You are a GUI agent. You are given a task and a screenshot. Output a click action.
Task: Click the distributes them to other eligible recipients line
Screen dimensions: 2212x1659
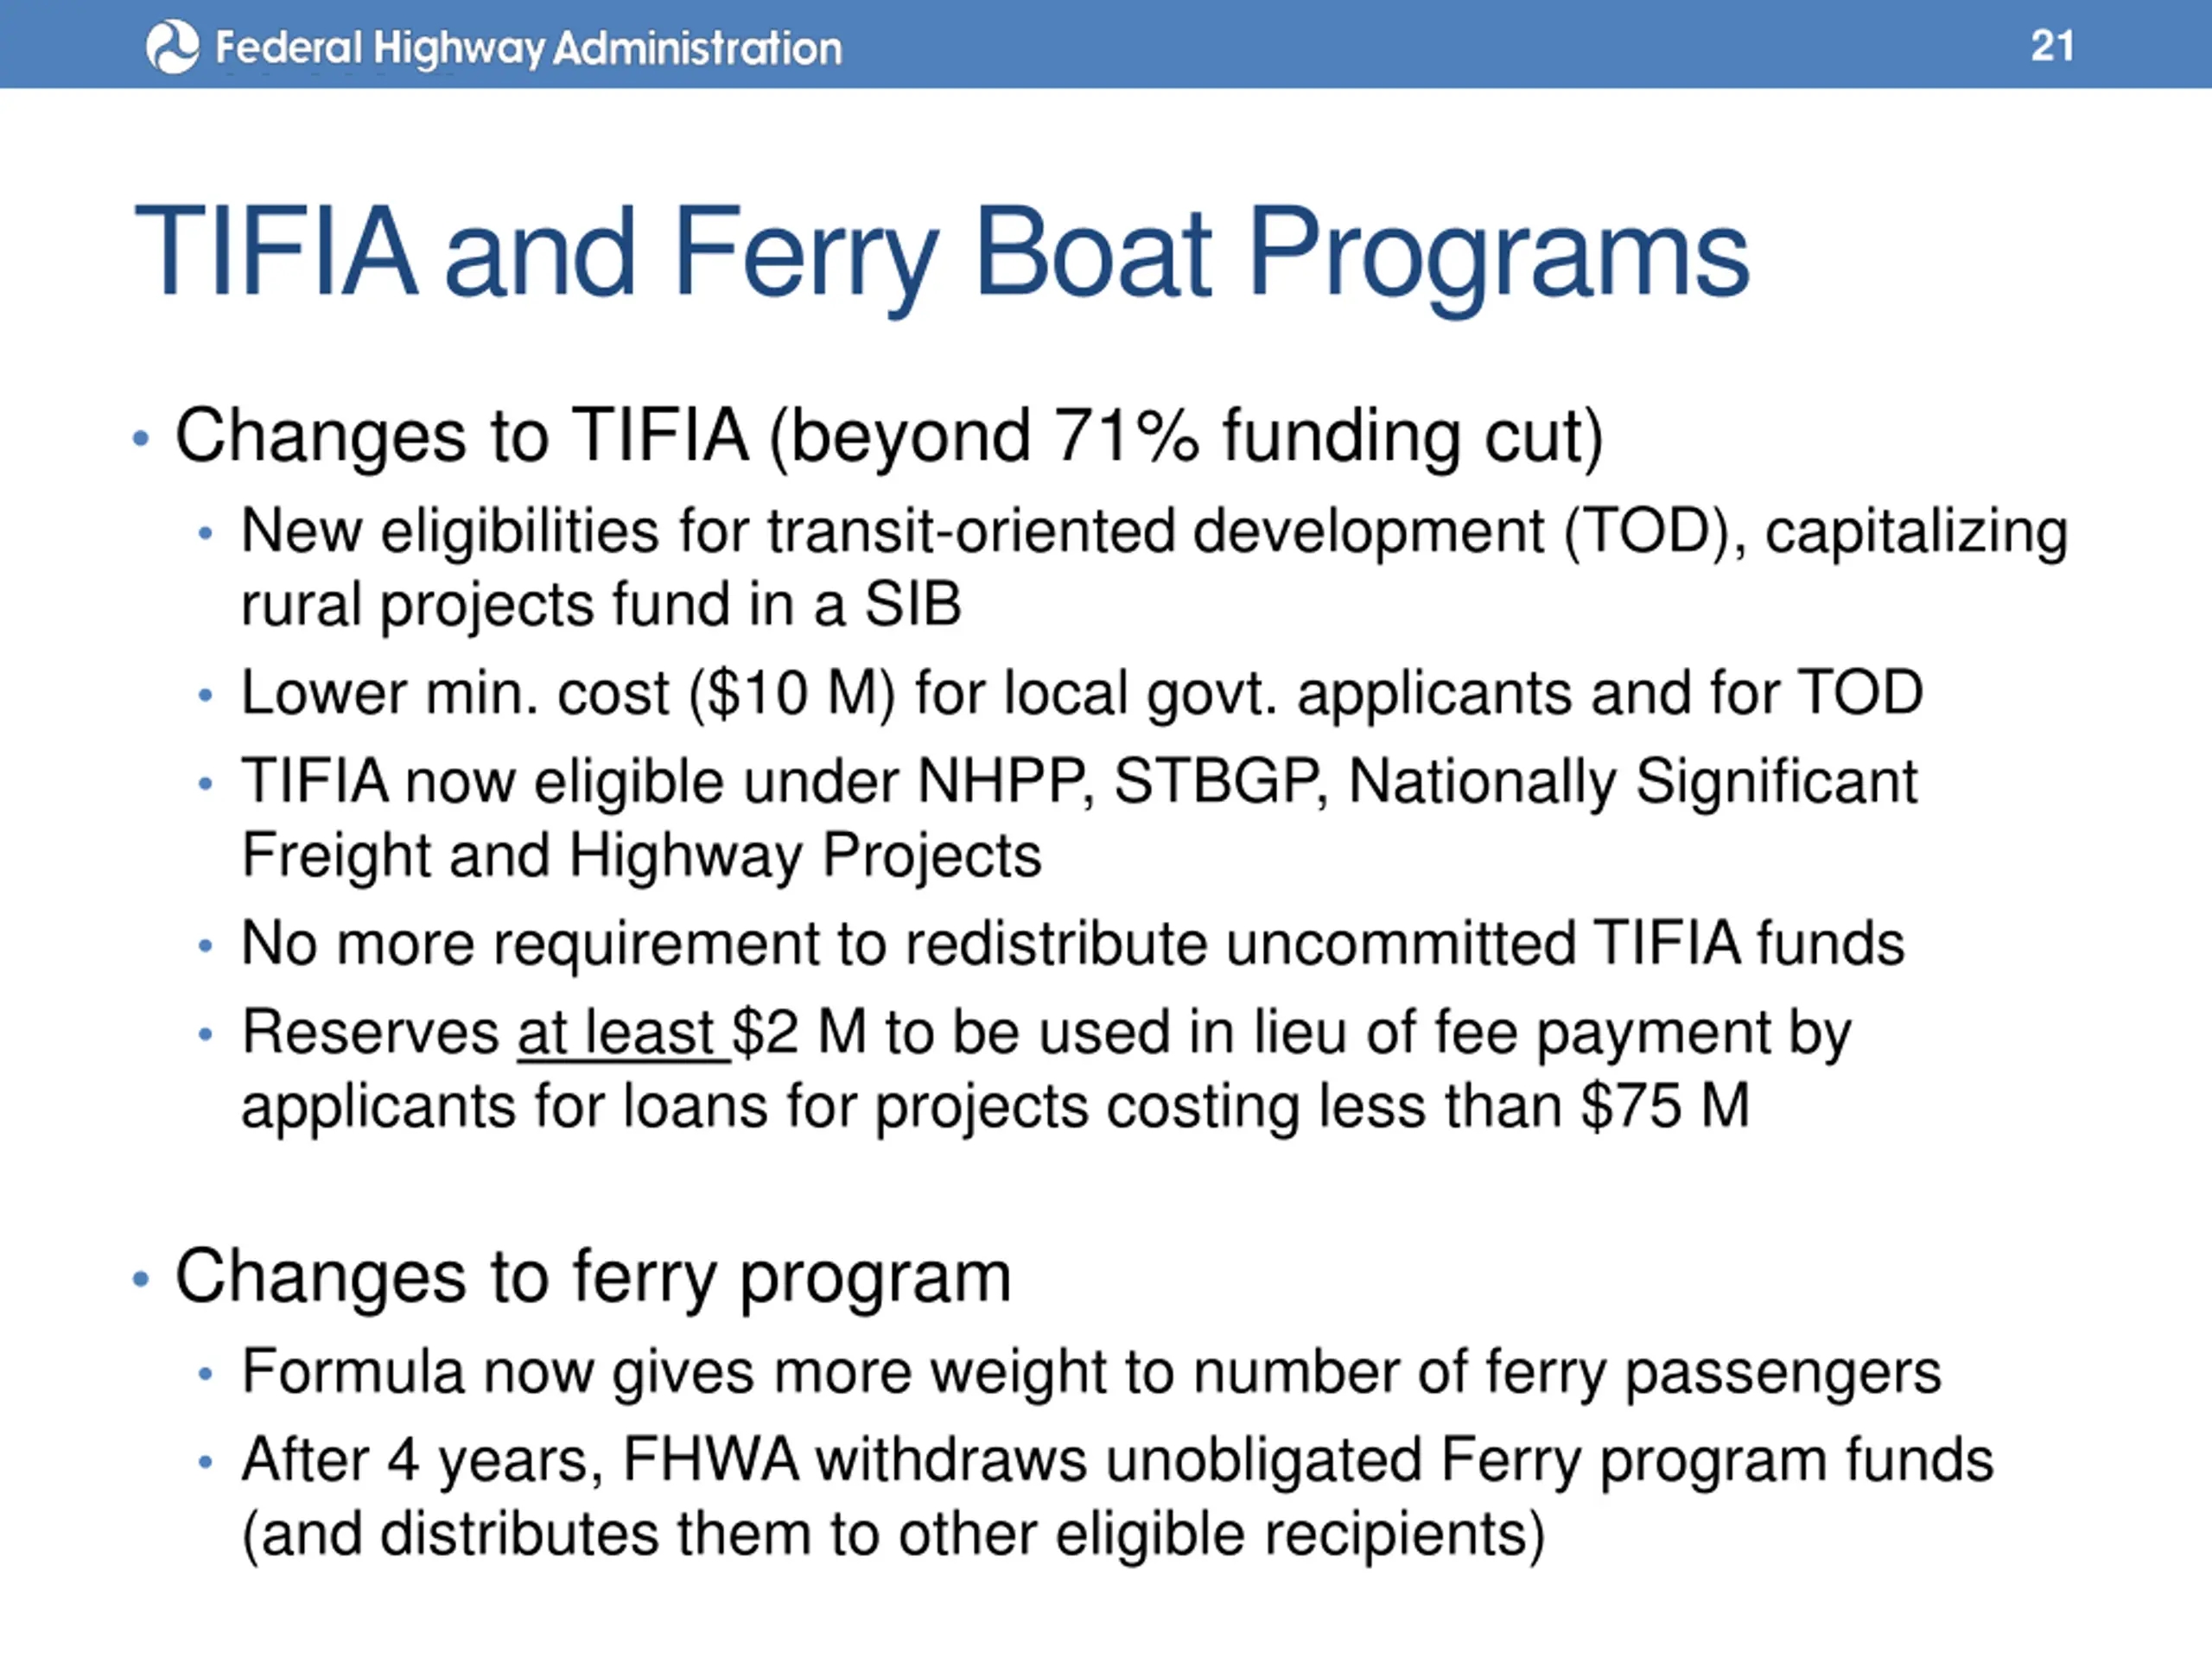(x=893, y=1534)
